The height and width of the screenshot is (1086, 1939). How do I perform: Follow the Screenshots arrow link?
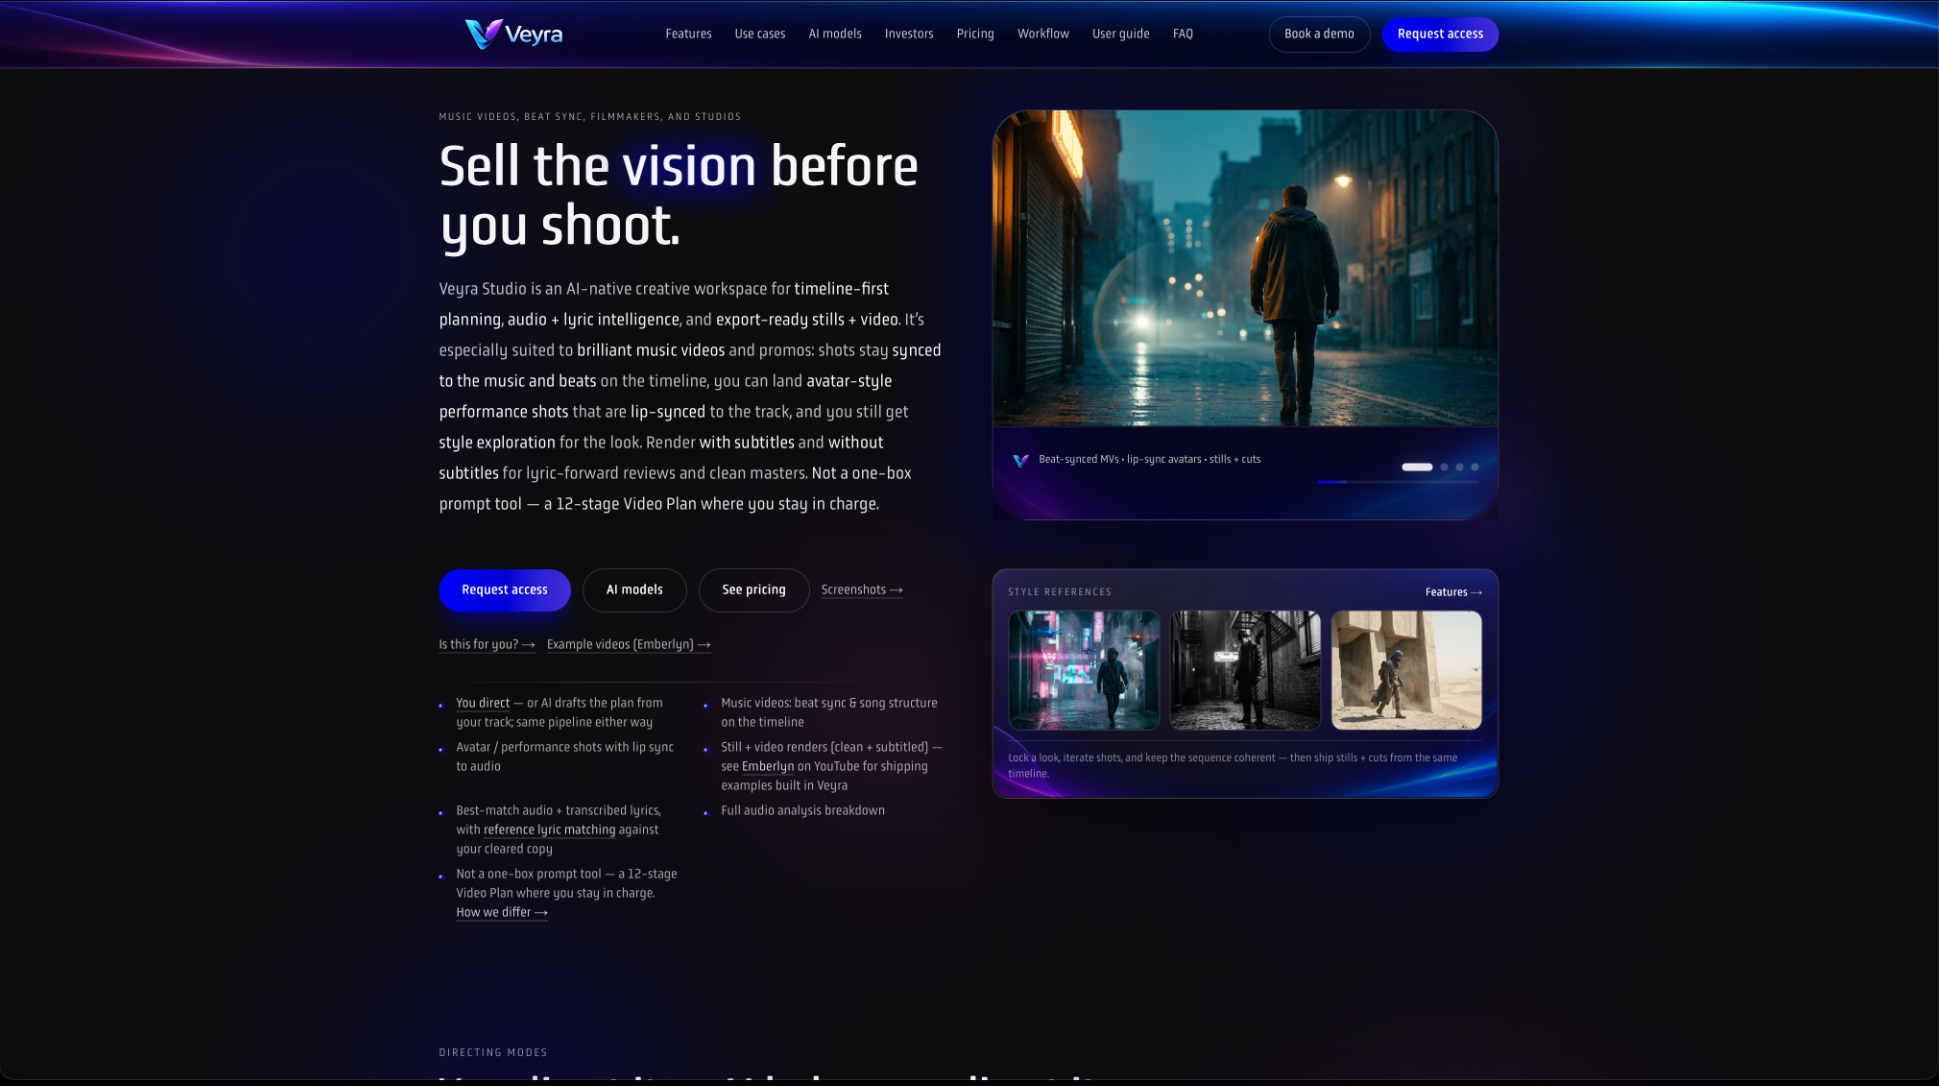coord(862,590)
